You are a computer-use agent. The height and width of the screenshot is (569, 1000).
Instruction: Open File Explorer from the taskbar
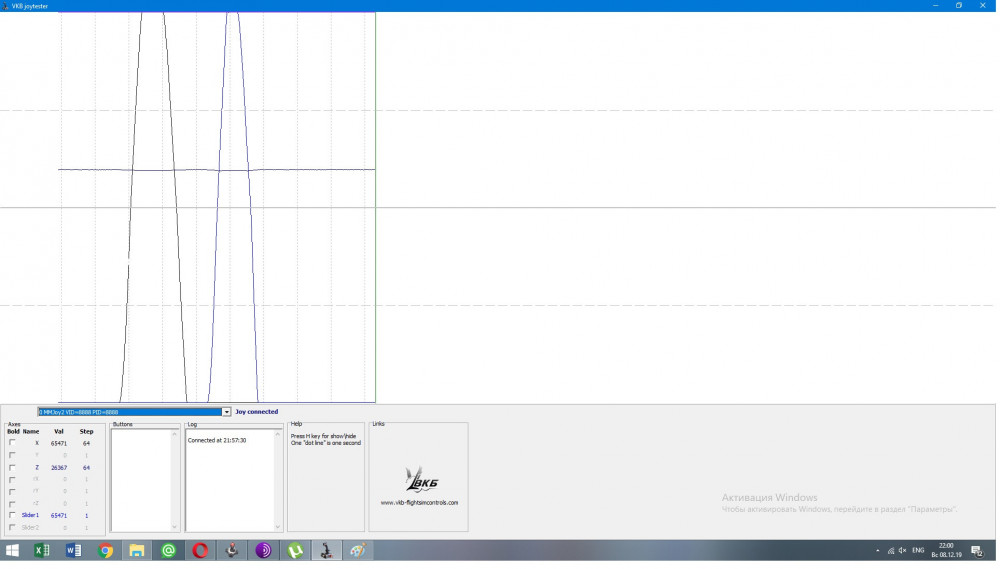tap(136, 551)
